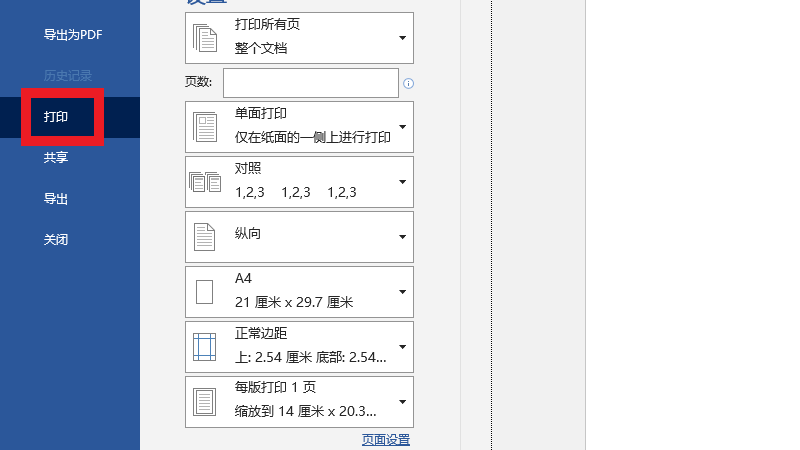
Task: Click the document stack icon for 打印所有页
Action: (205, 38)
